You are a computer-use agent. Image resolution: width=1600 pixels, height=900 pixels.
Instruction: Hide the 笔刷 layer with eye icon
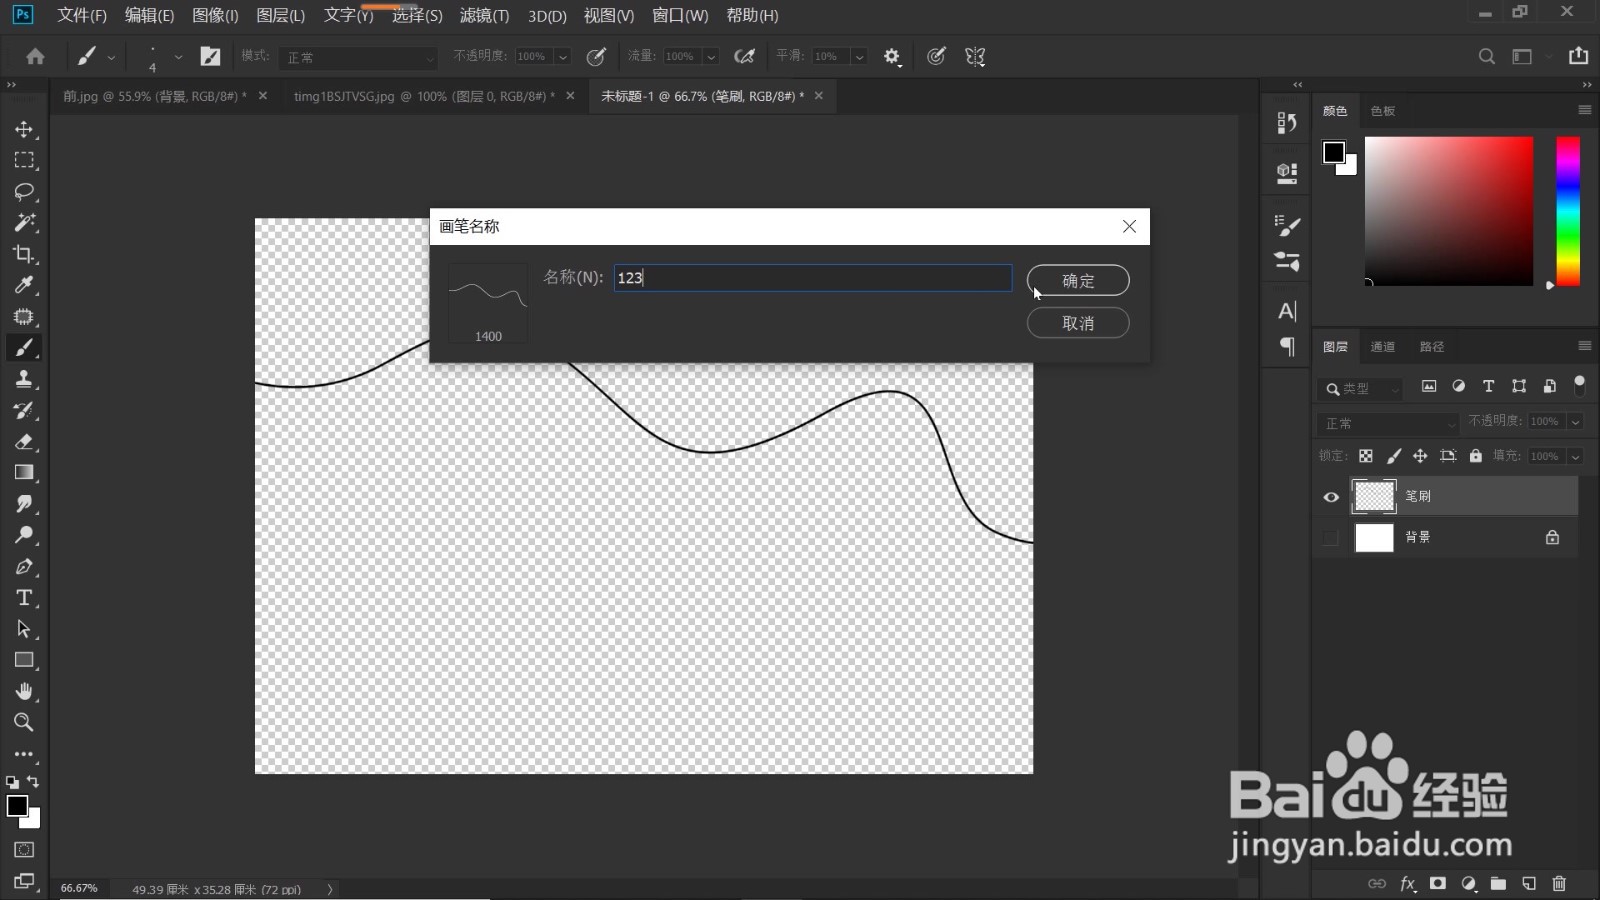point(1331,497)
